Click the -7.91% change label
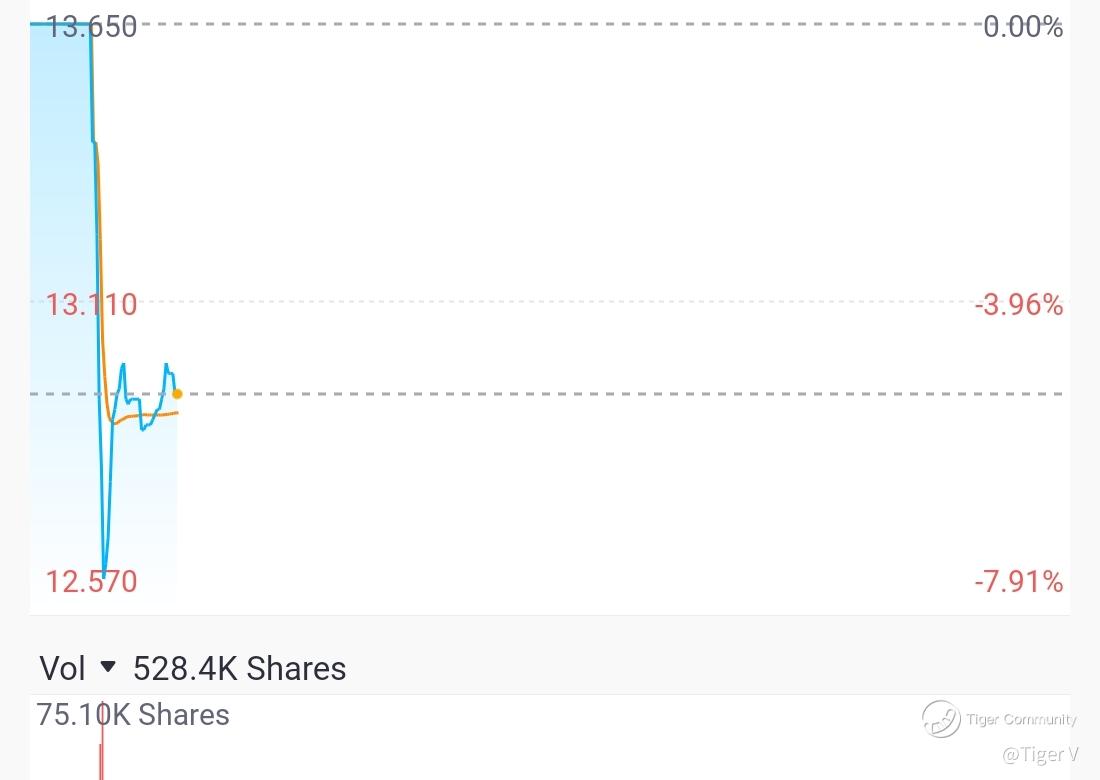This screenshot has height=780, width=1100. [x=1019, y=582]
